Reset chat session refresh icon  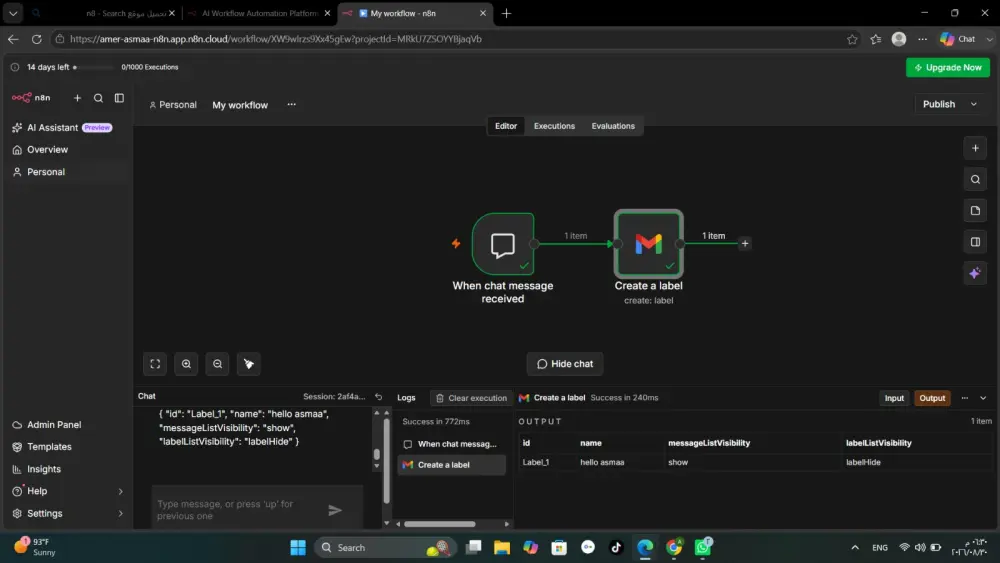[378, 397]
